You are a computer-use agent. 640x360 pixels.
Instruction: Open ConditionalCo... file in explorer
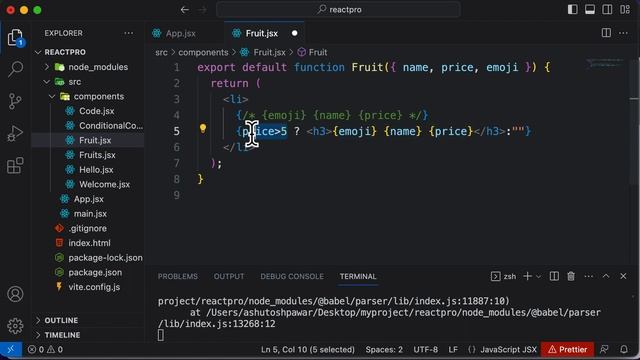click(x=111, y=126)
